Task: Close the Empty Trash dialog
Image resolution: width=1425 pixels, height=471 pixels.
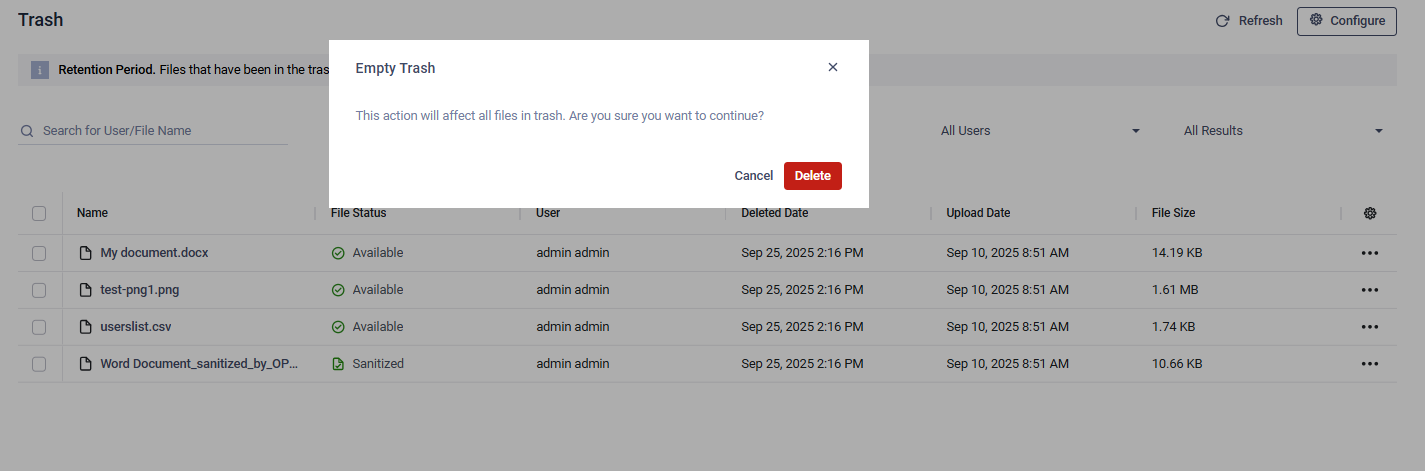Action: pyautogui.click(x=833, y=67)
